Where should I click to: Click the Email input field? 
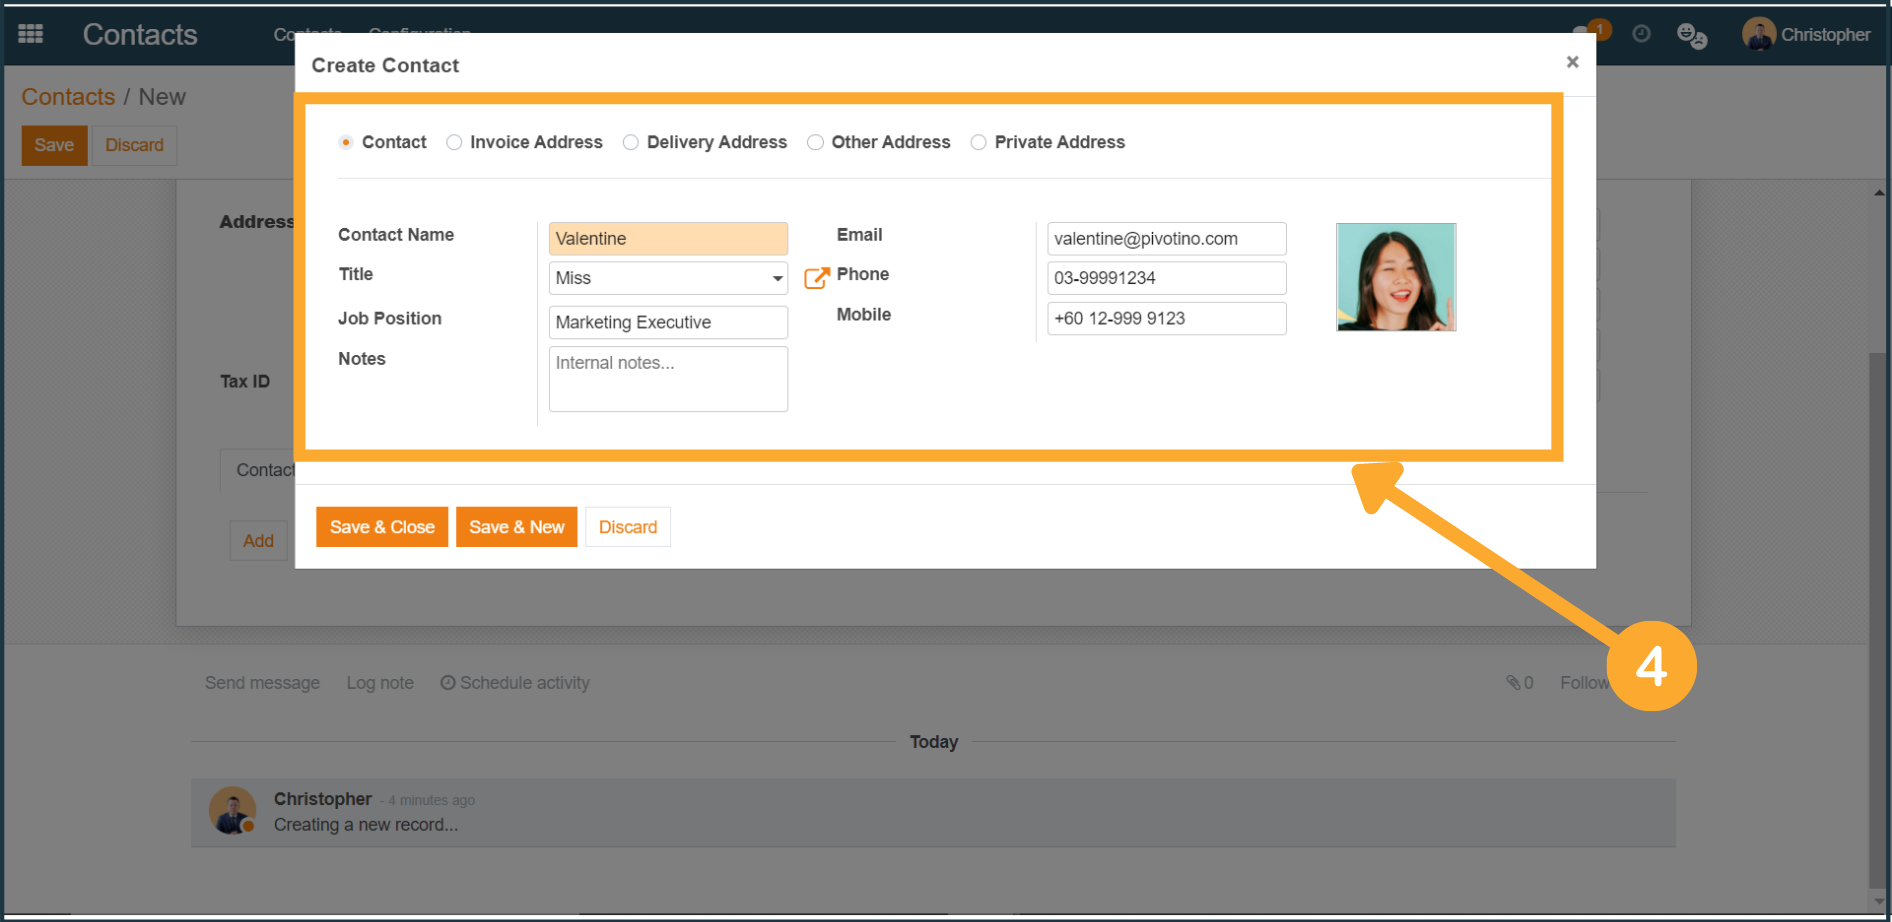[1165, 239]
